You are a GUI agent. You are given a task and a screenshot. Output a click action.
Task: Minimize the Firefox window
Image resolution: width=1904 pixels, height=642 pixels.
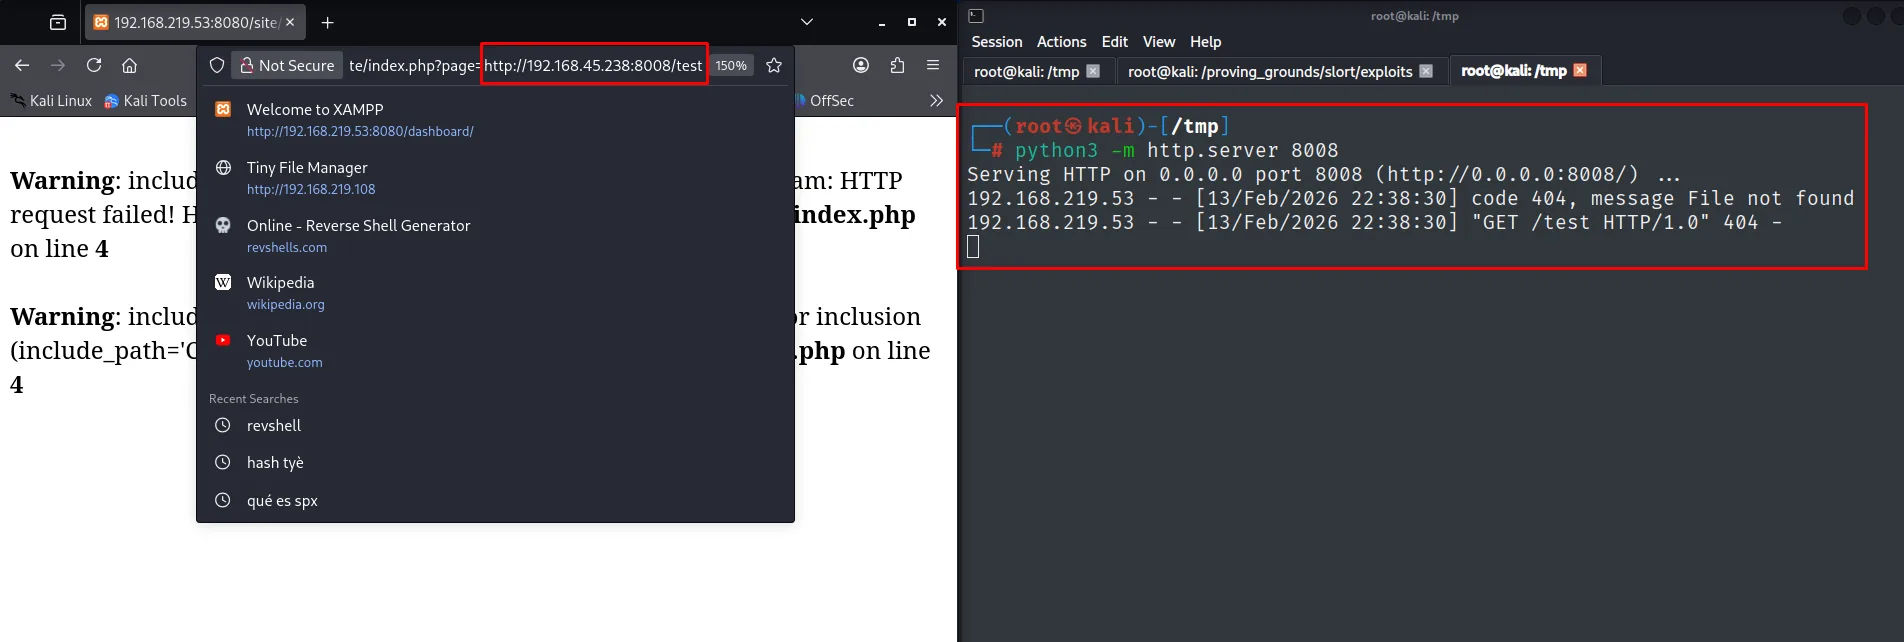click(882, 22)
